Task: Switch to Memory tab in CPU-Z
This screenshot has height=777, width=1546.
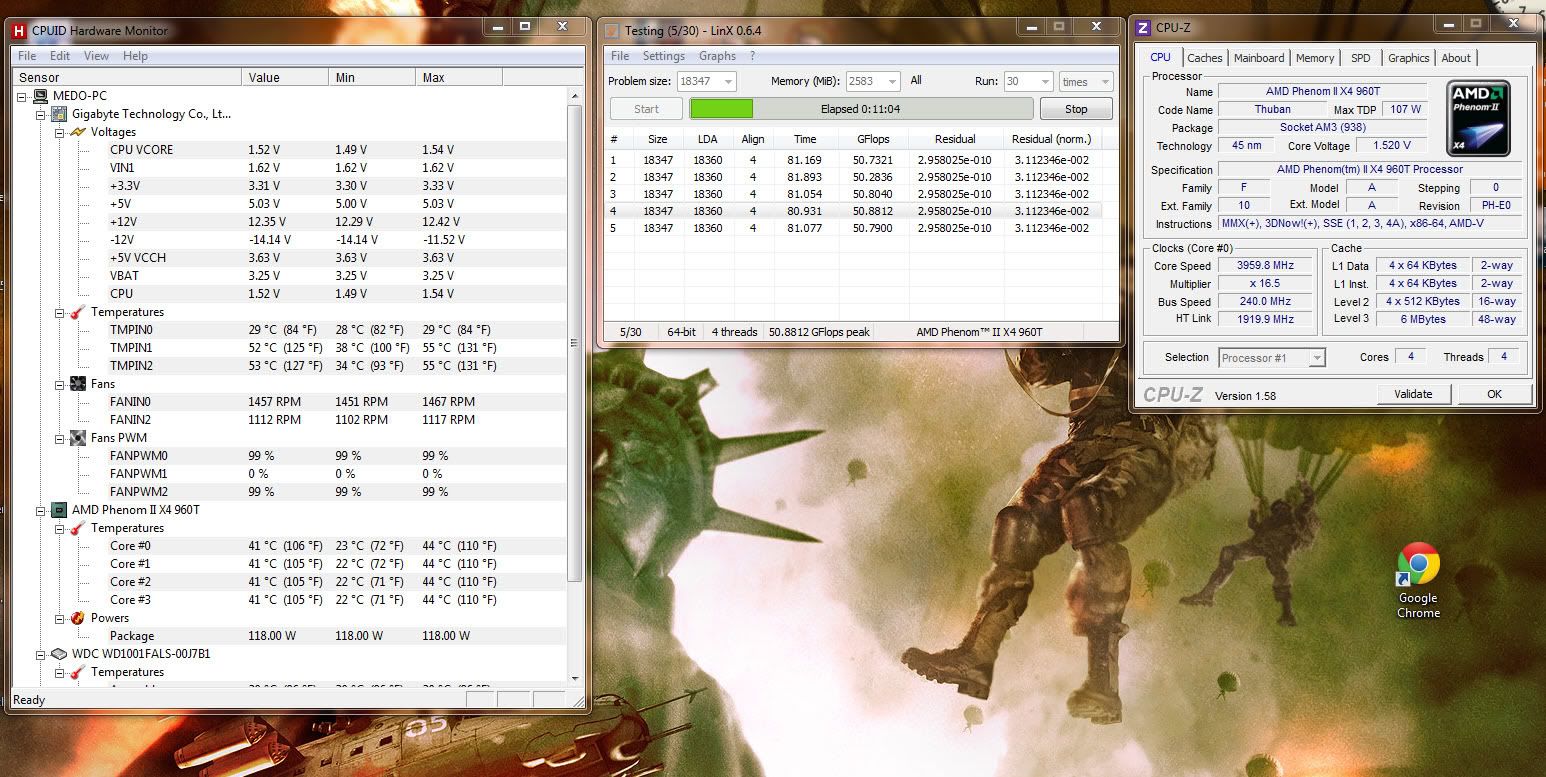Action: pyautogui.click(x=1315, y=58)
